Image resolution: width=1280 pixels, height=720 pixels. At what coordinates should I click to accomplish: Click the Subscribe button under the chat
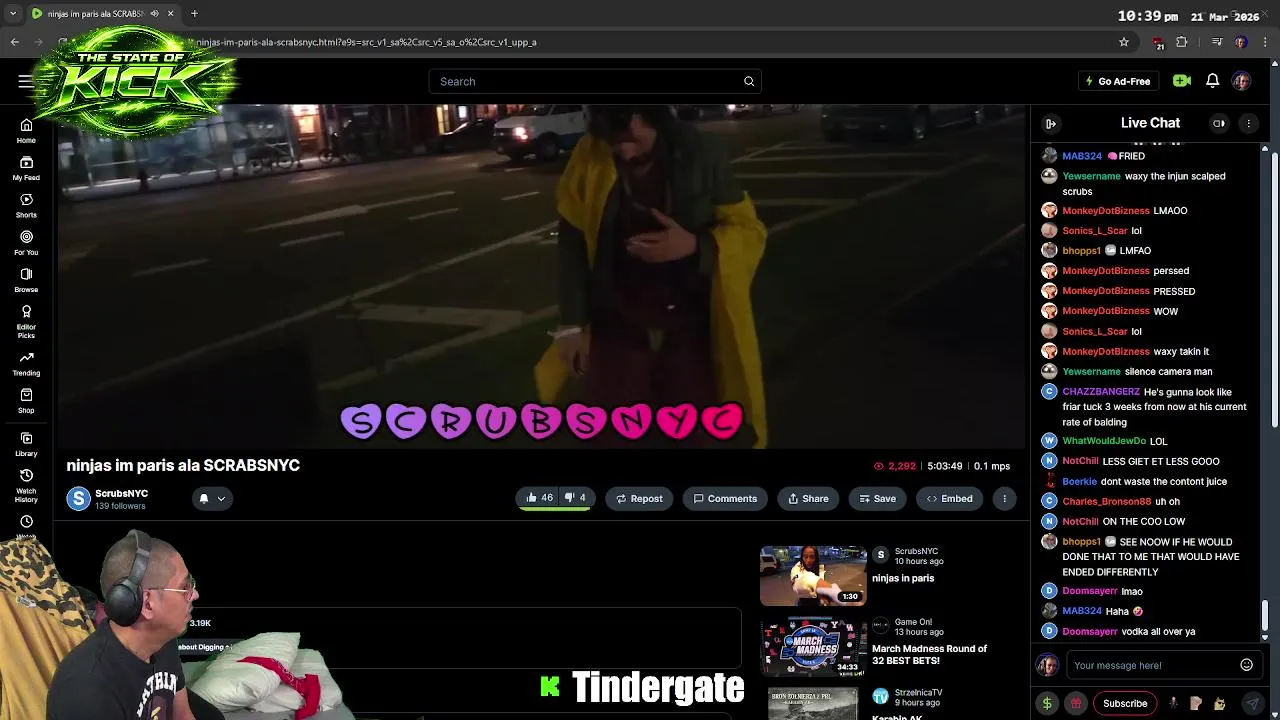(x=1125, y=703)
